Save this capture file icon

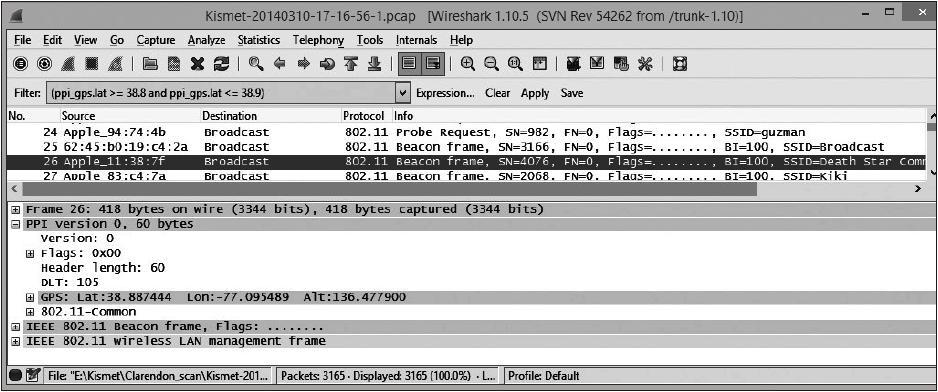pos(173,64)
